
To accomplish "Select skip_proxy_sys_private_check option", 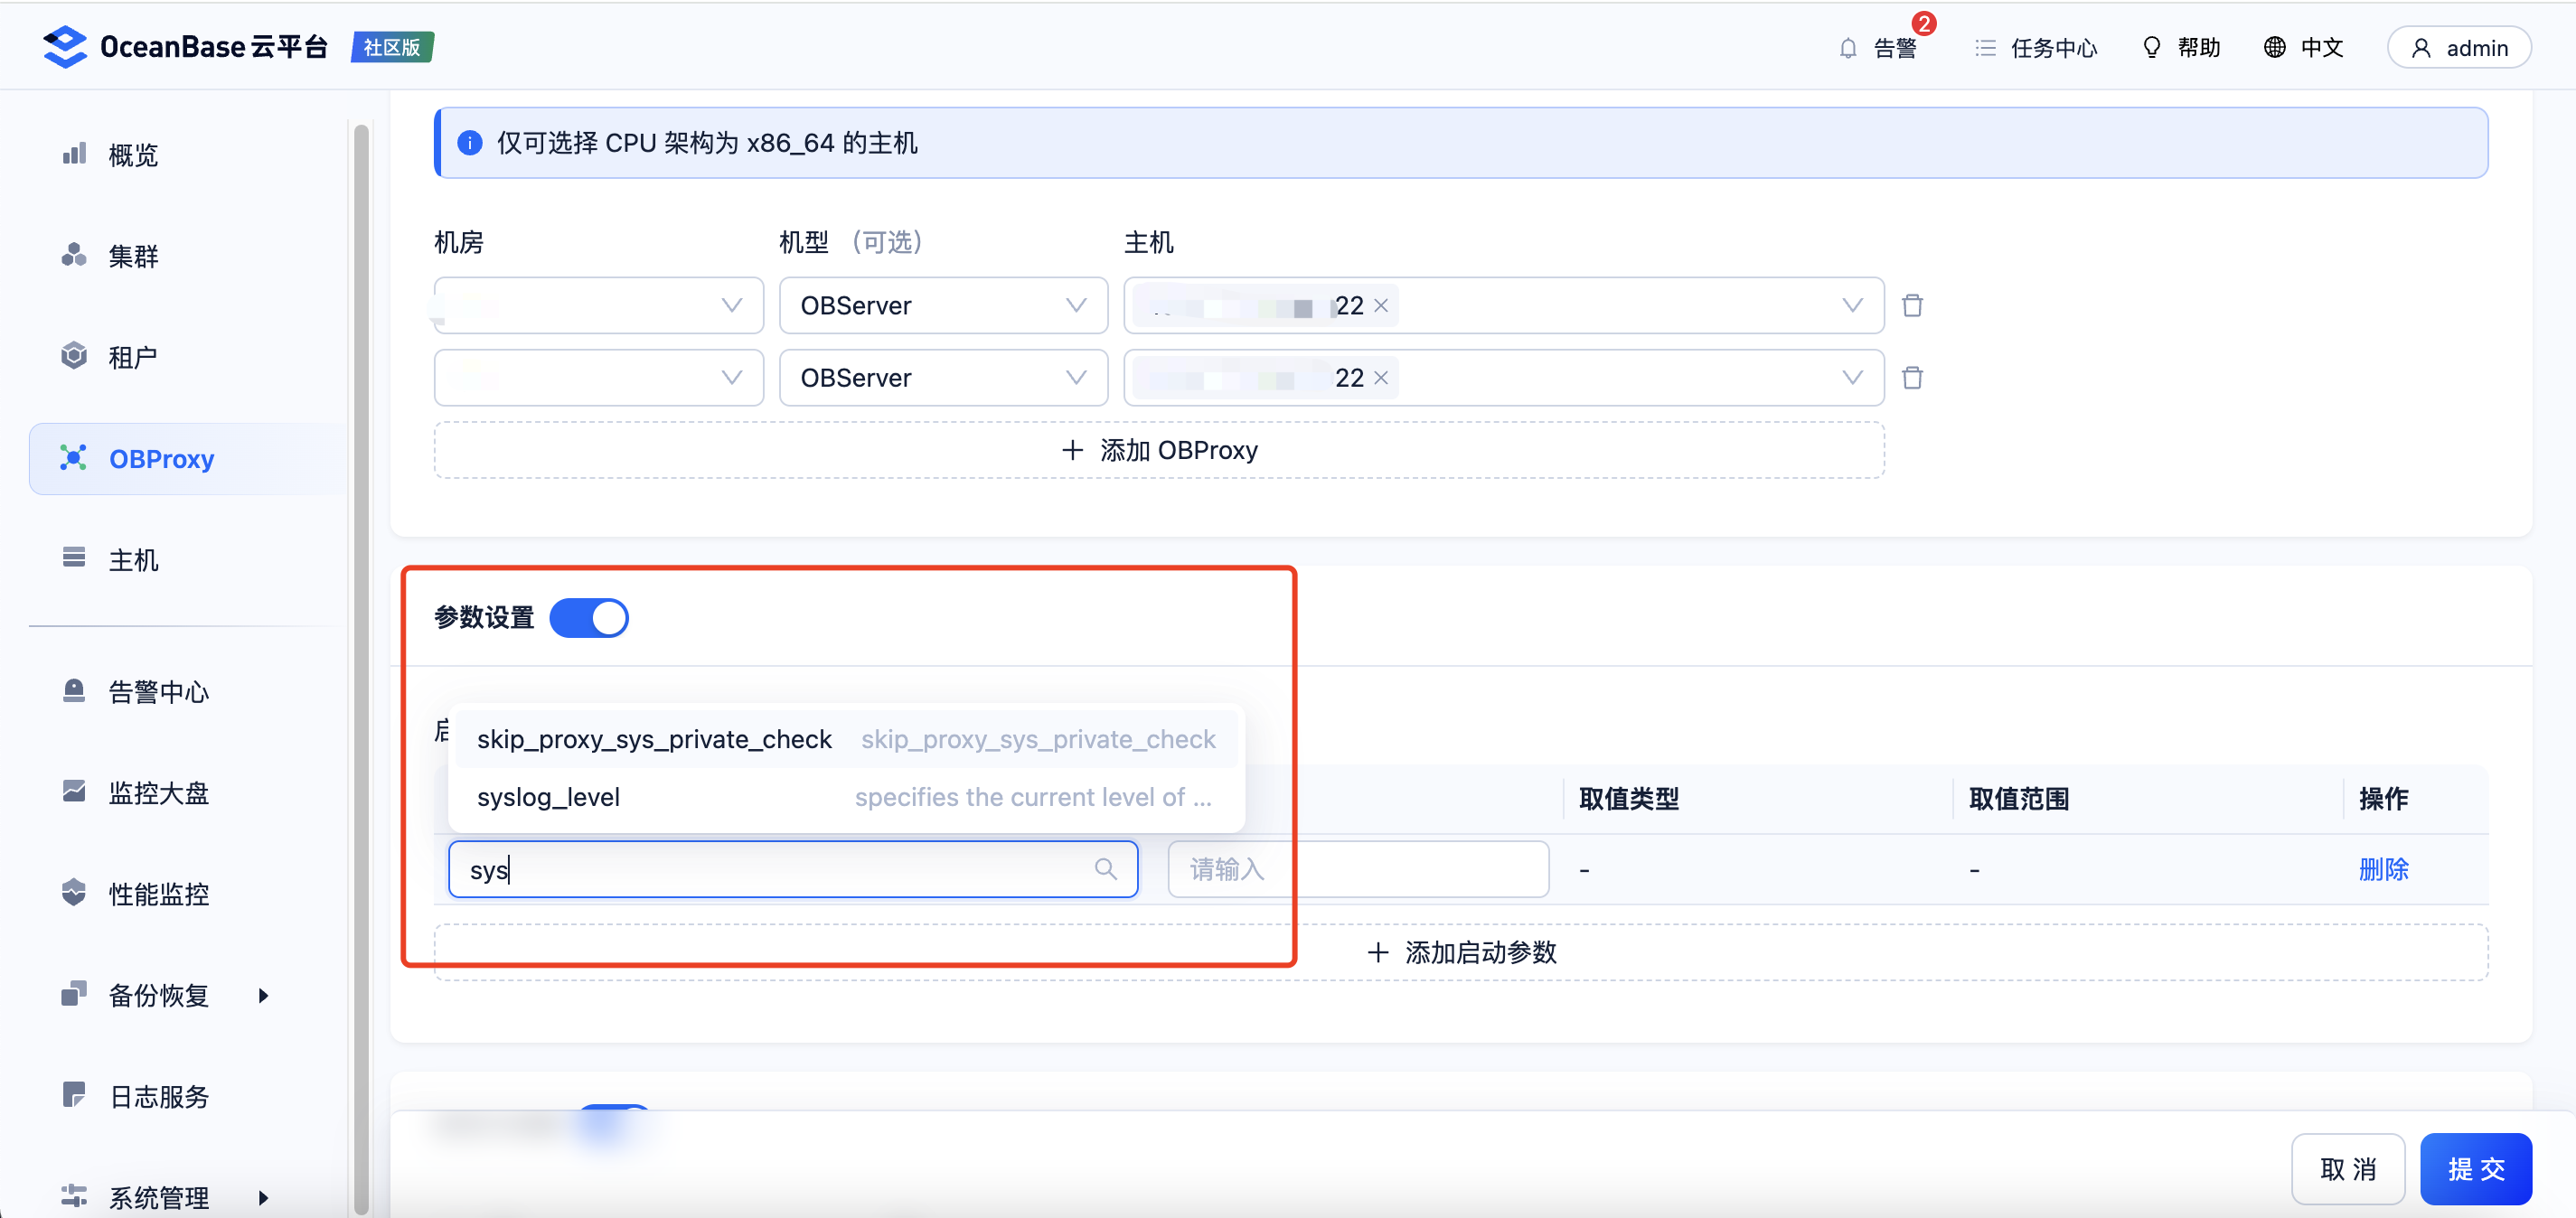I will (846, 739).
